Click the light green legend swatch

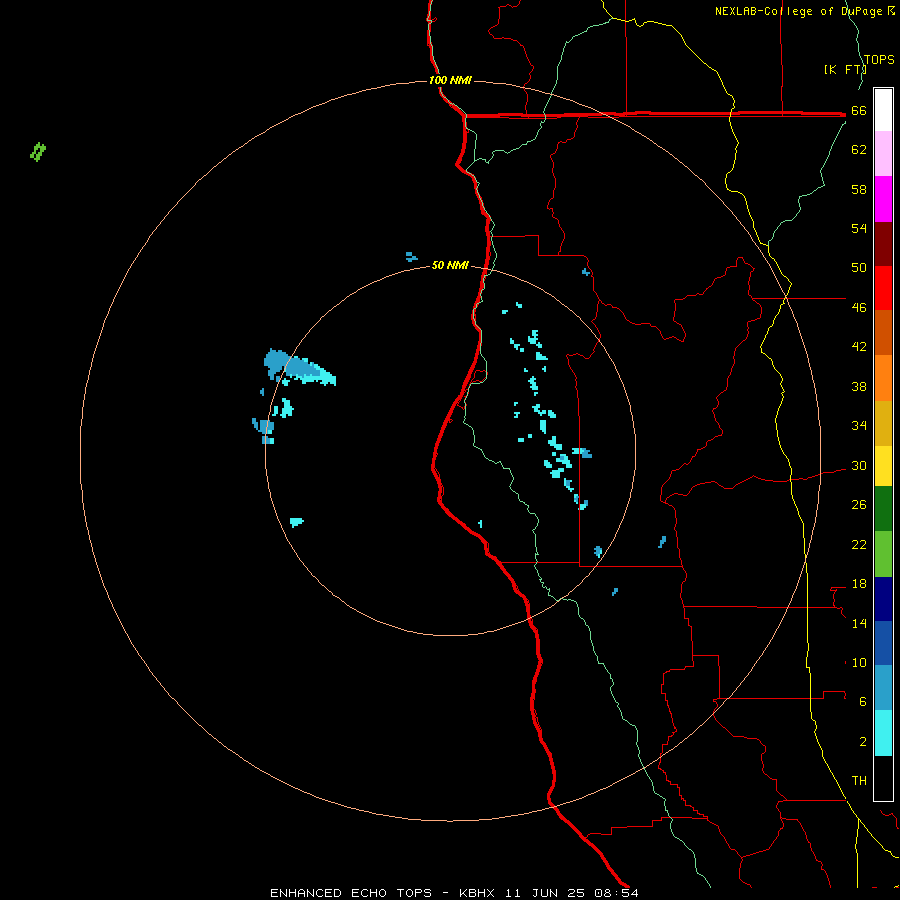(883, 554)
